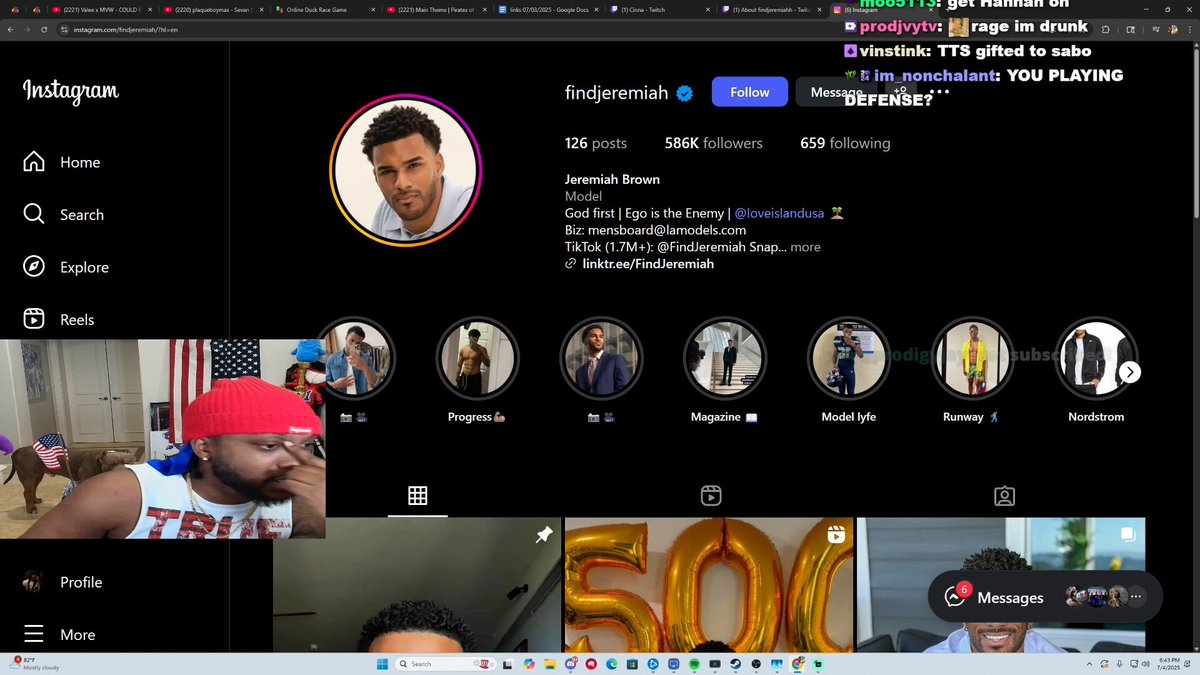
Task: Expand the More hamburger menu
Action: (60, 634)
